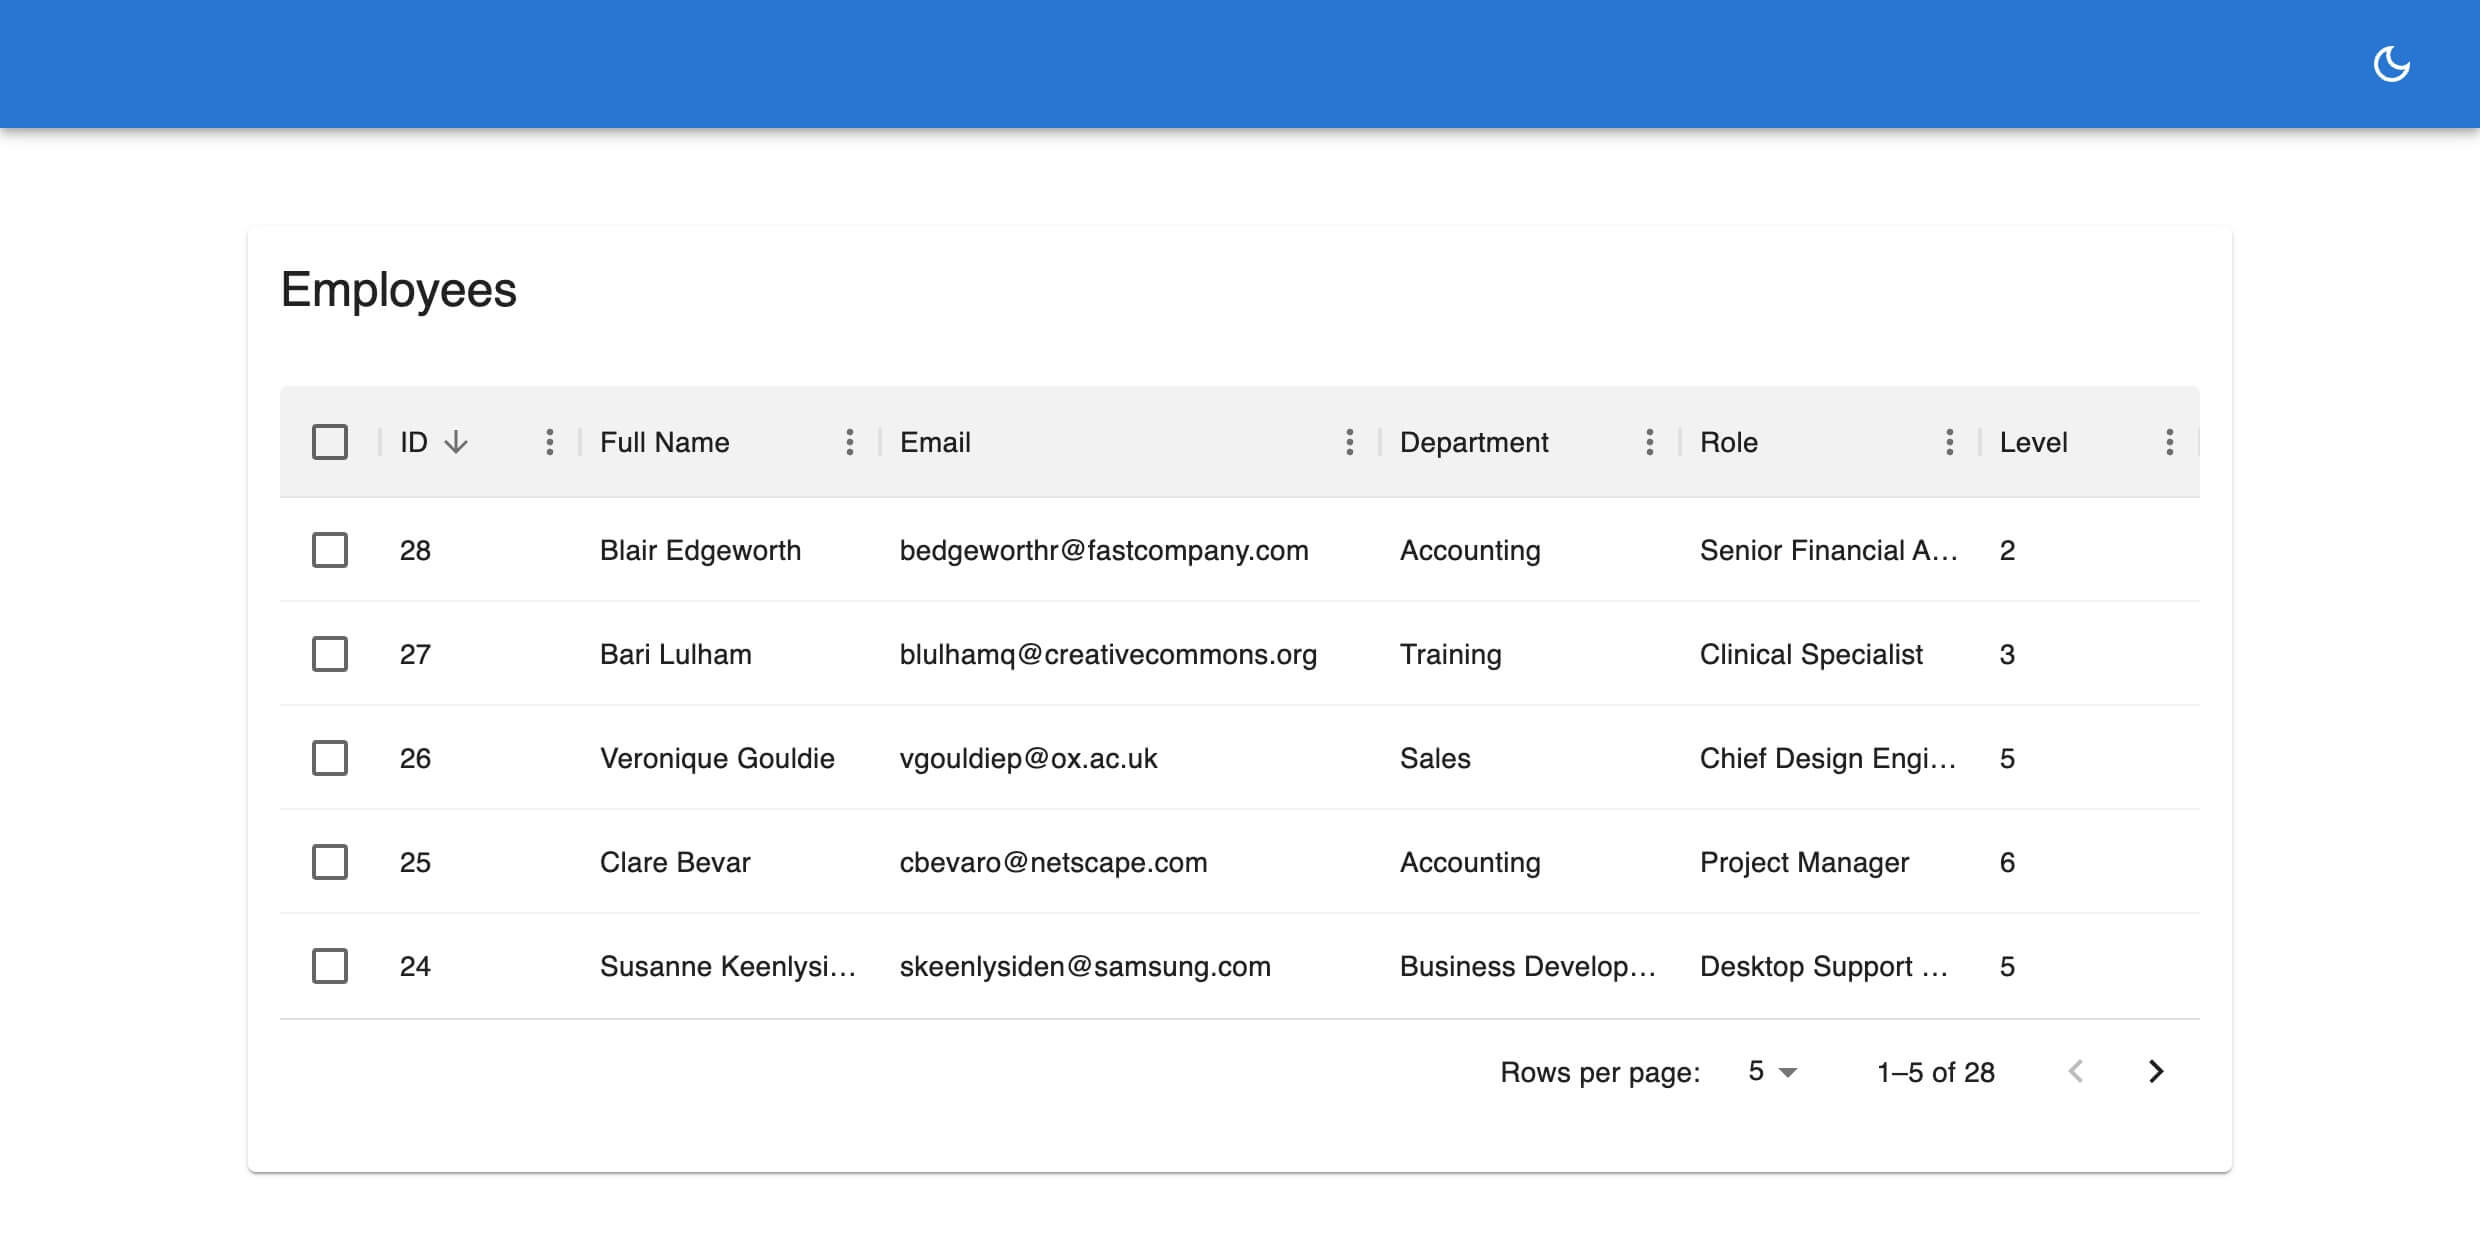Click ID cell 24
The image size is (2480, 1242).
[415, 966]
